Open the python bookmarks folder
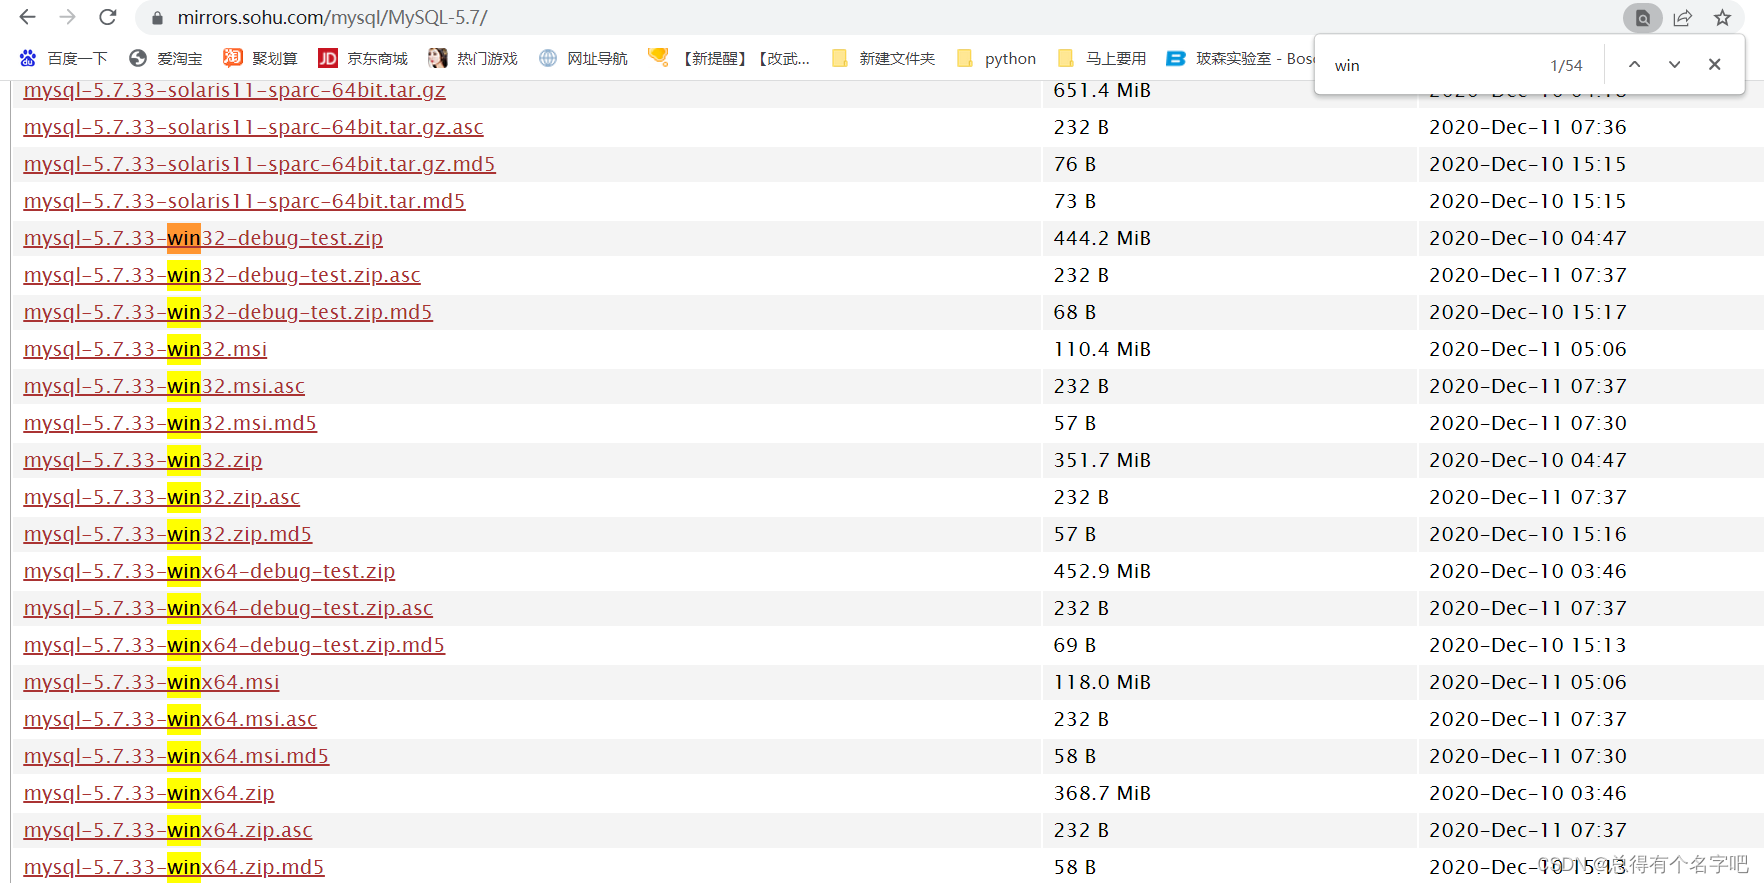 click(x=996, y=59)
